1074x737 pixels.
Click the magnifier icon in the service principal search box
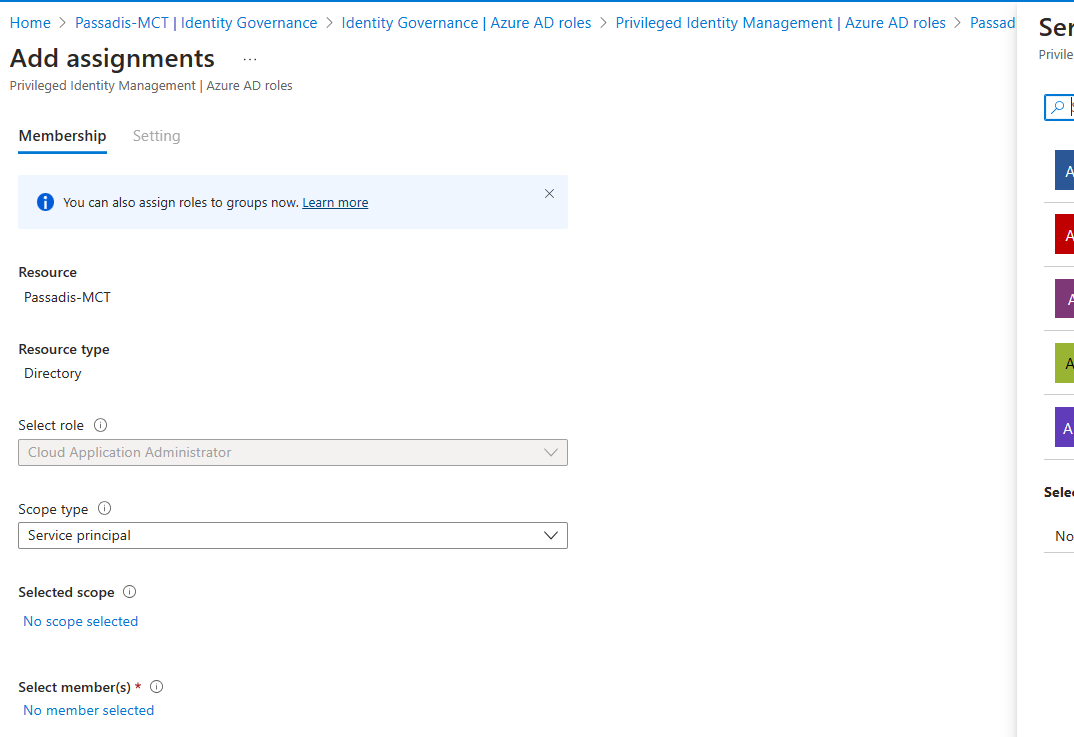(x=1059, y=107)
